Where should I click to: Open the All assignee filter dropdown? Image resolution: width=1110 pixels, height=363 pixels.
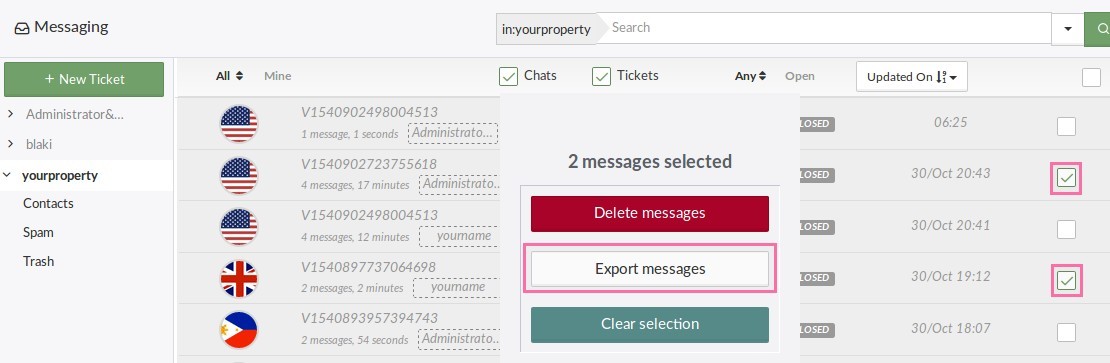point(229,76)
